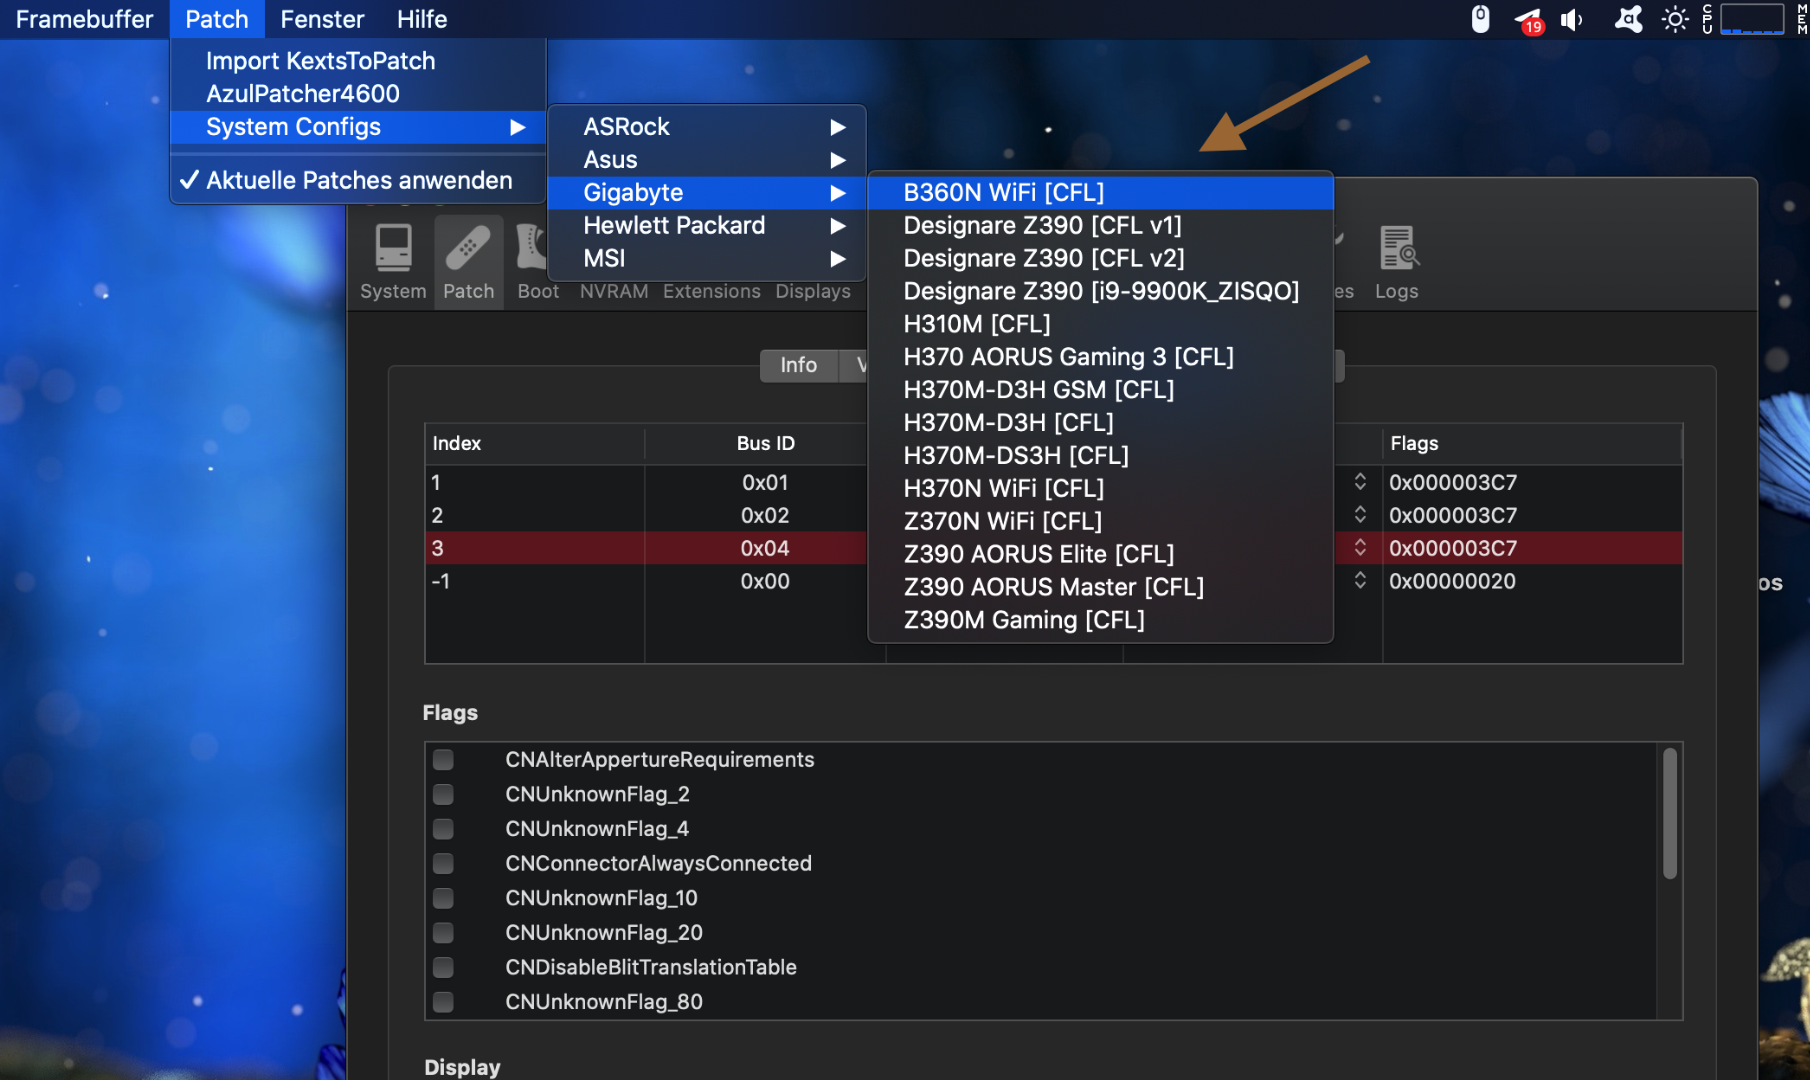The image size is (1810, 1080).
Task: Open the Fenster menu
Action: pos(322,19)
